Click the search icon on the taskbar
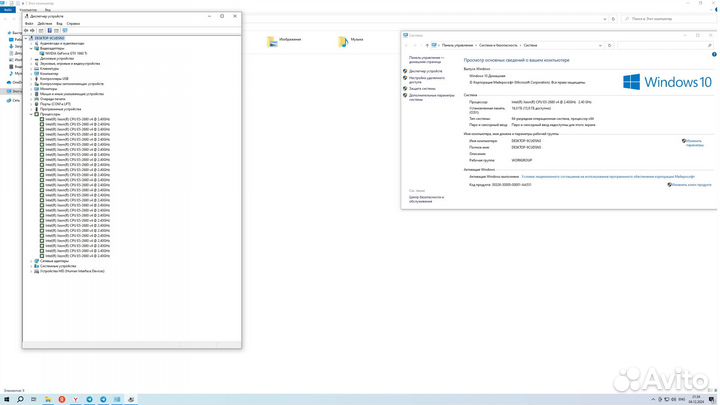 tap(19, 399)
